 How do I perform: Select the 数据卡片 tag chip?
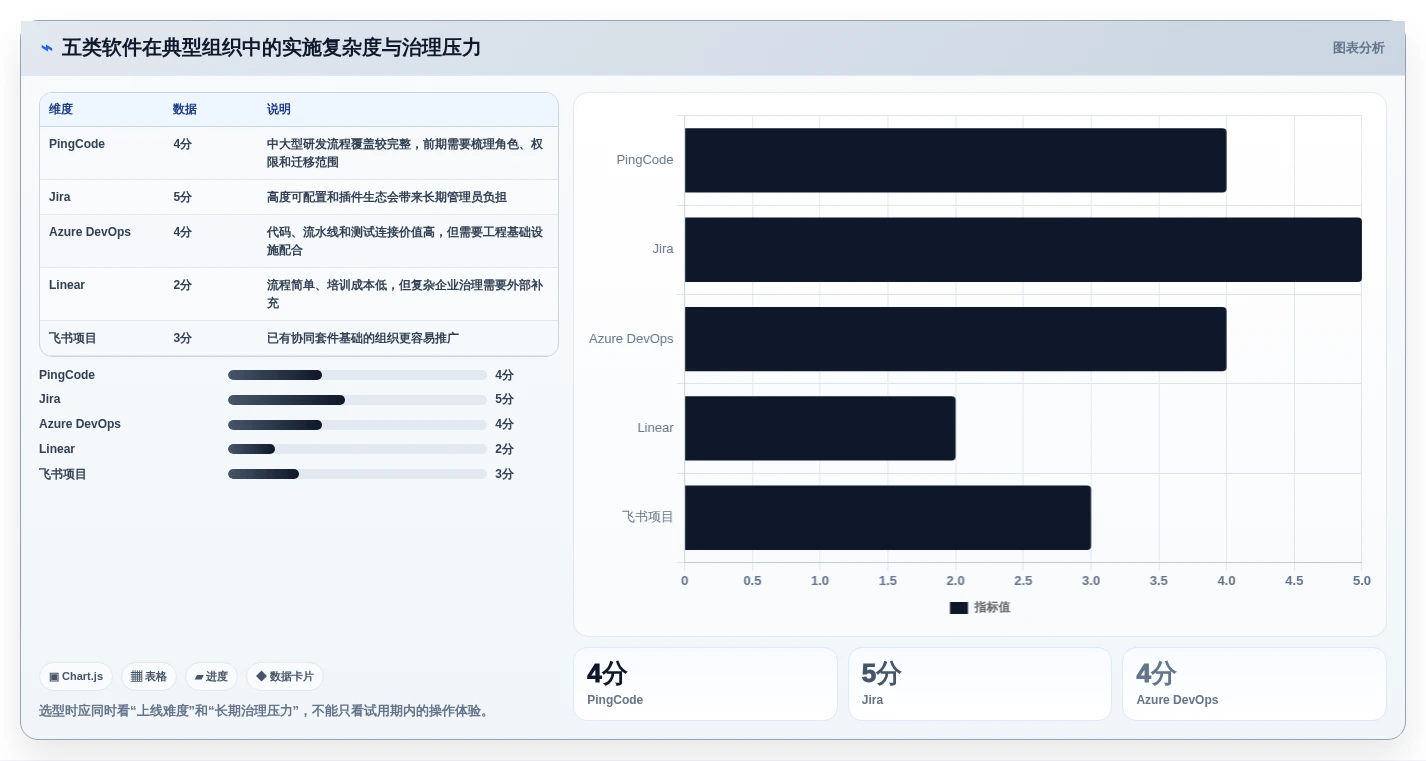(x=285, y=677)
